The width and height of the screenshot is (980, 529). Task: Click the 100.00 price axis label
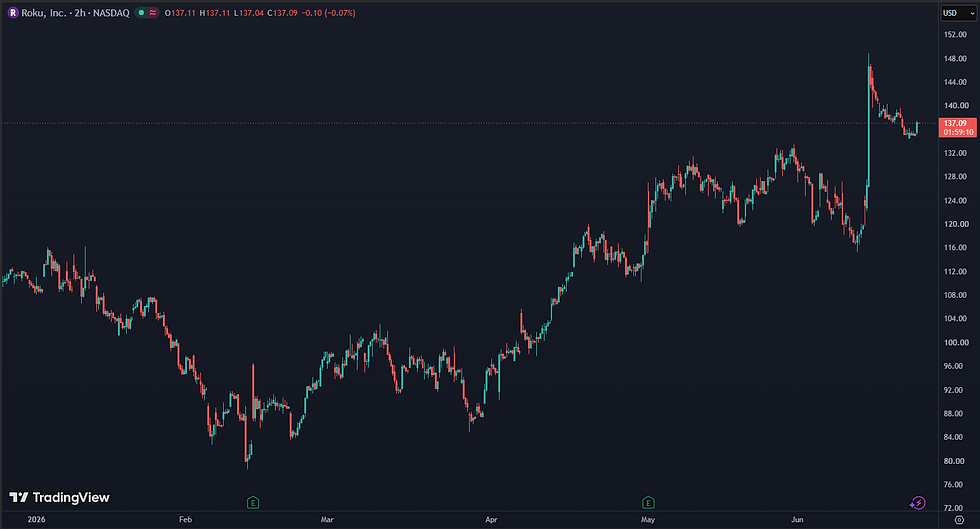956,342
